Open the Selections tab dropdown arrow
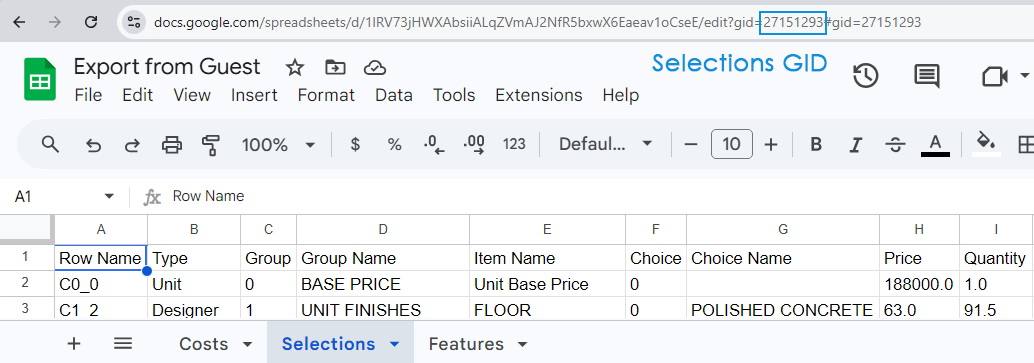 [395, 345]
